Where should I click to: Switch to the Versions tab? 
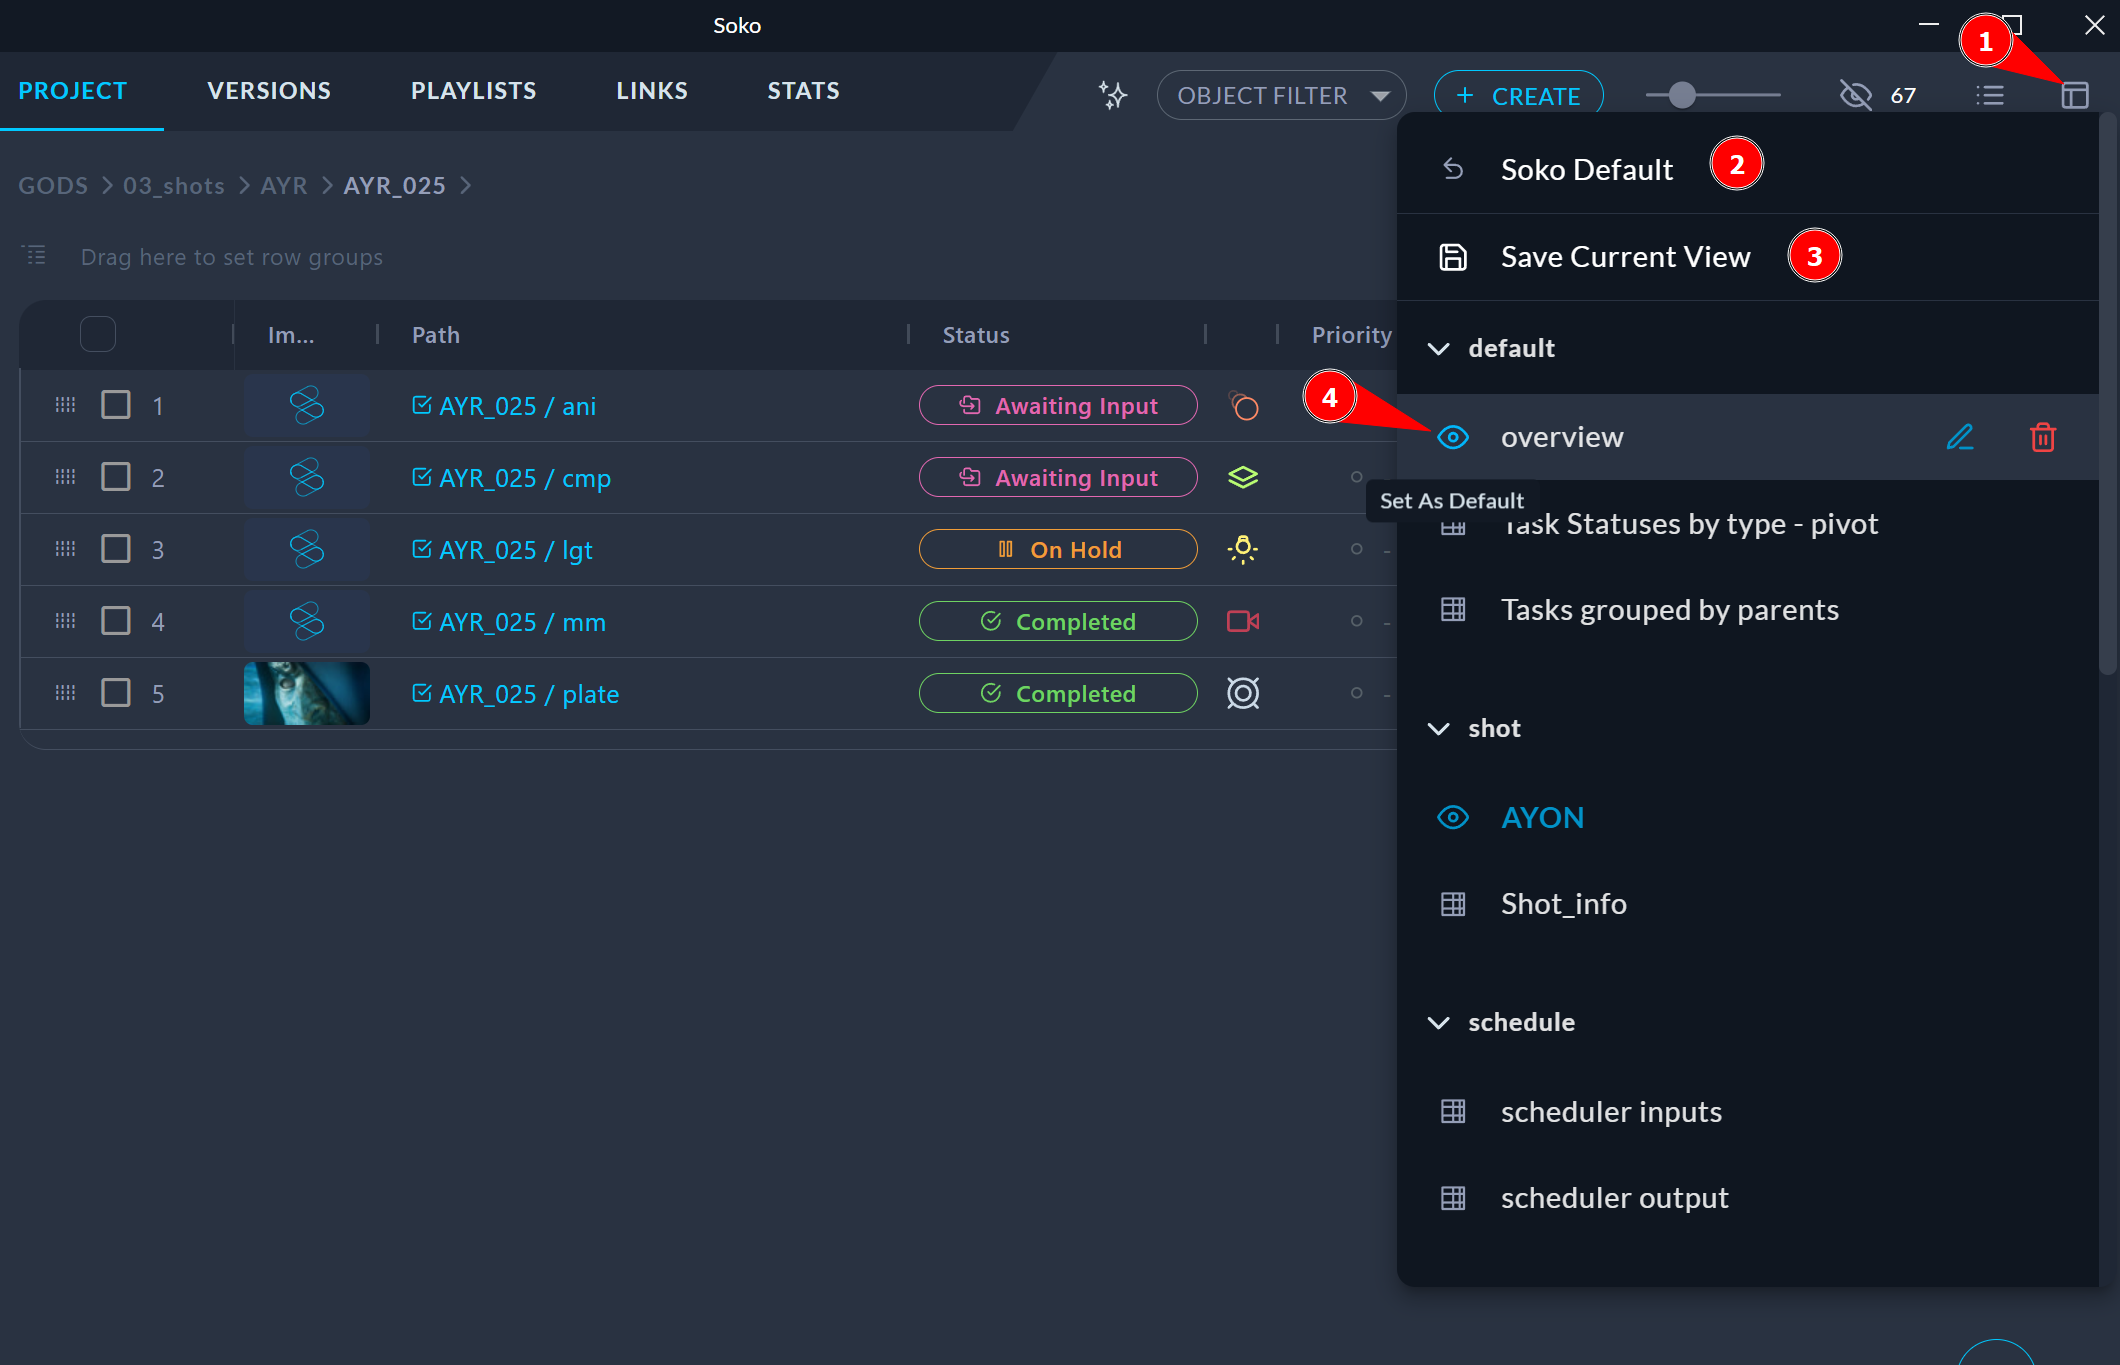pos(269,91)
